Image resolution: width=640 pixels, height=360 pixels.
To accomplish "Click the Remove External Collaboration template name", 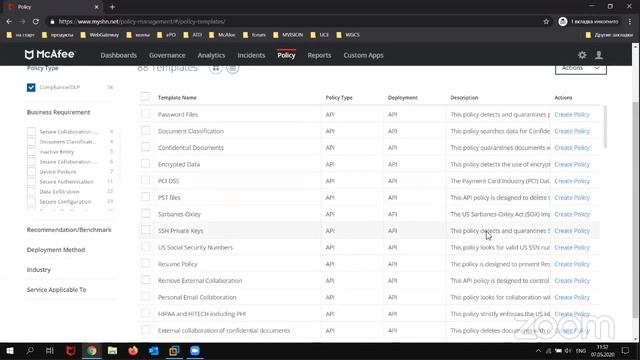I will point(200,281).
